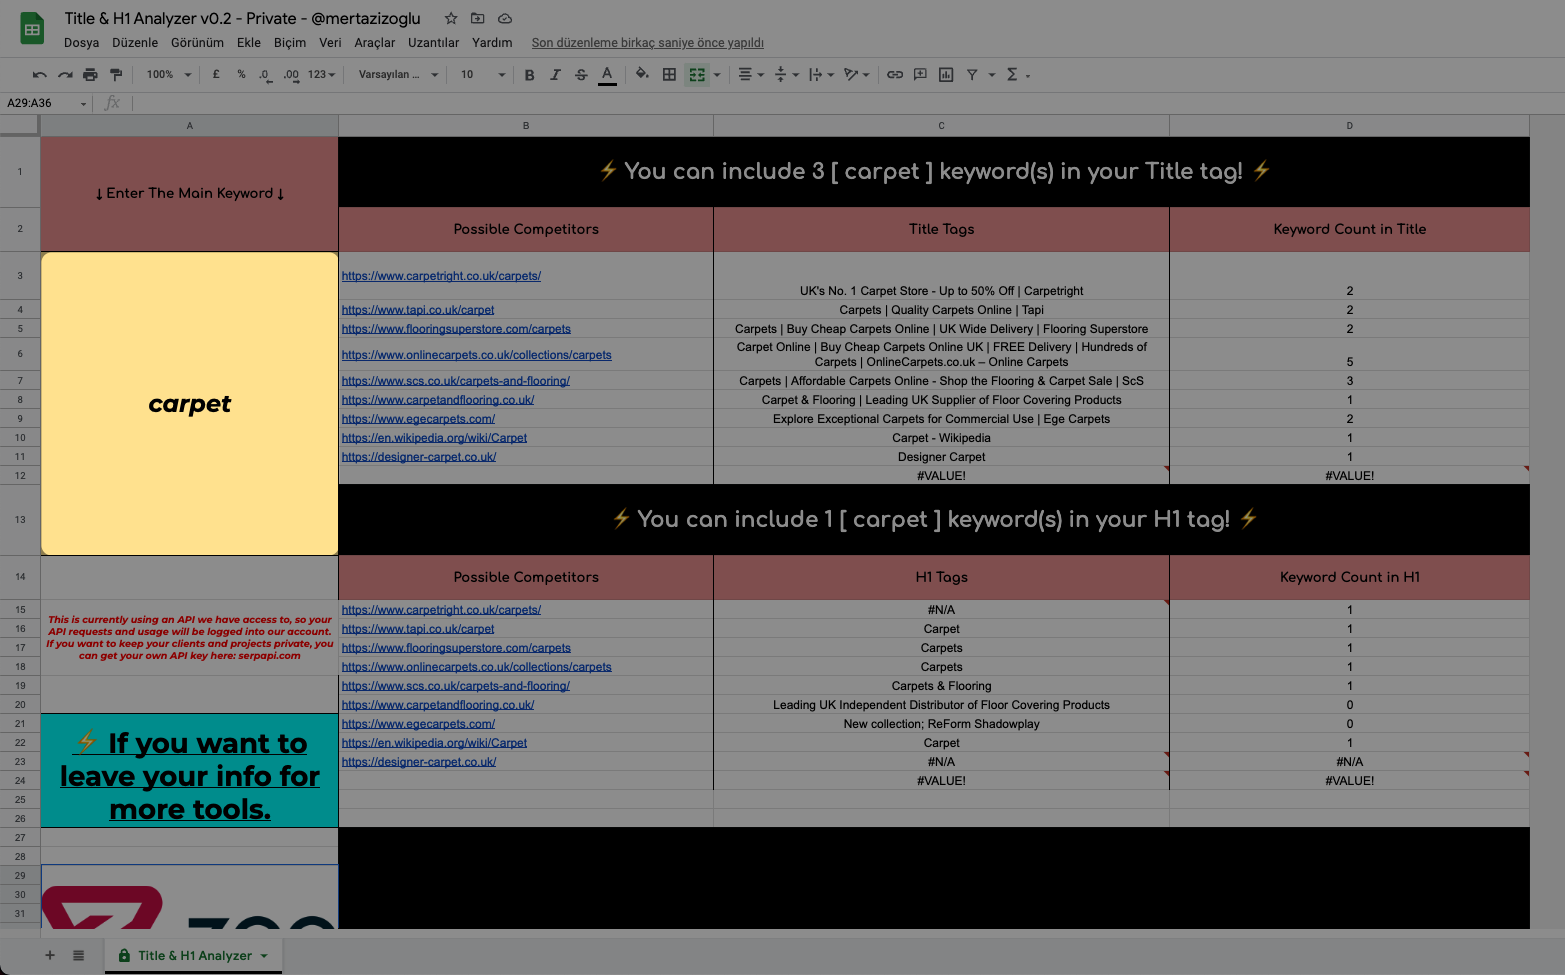The image size is (1565, 975).
Task: Open the Varsayılan font dropdown
Action: (x=398, y=75)
